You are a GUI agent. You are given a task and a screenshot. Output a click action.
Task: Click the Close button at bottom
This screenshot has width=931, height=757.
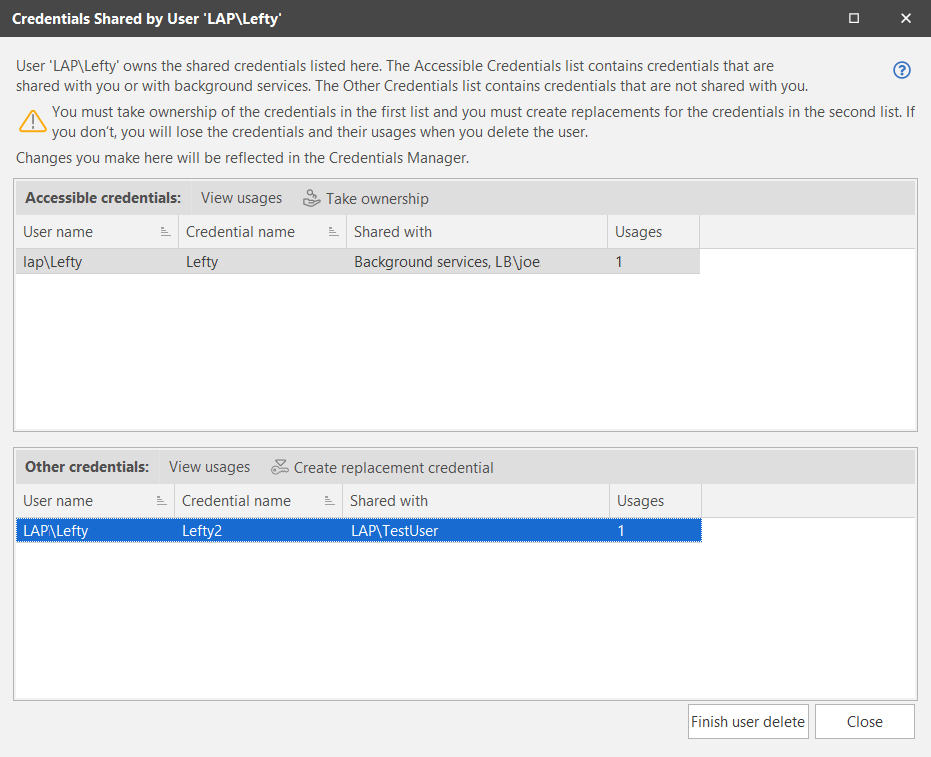864,721
